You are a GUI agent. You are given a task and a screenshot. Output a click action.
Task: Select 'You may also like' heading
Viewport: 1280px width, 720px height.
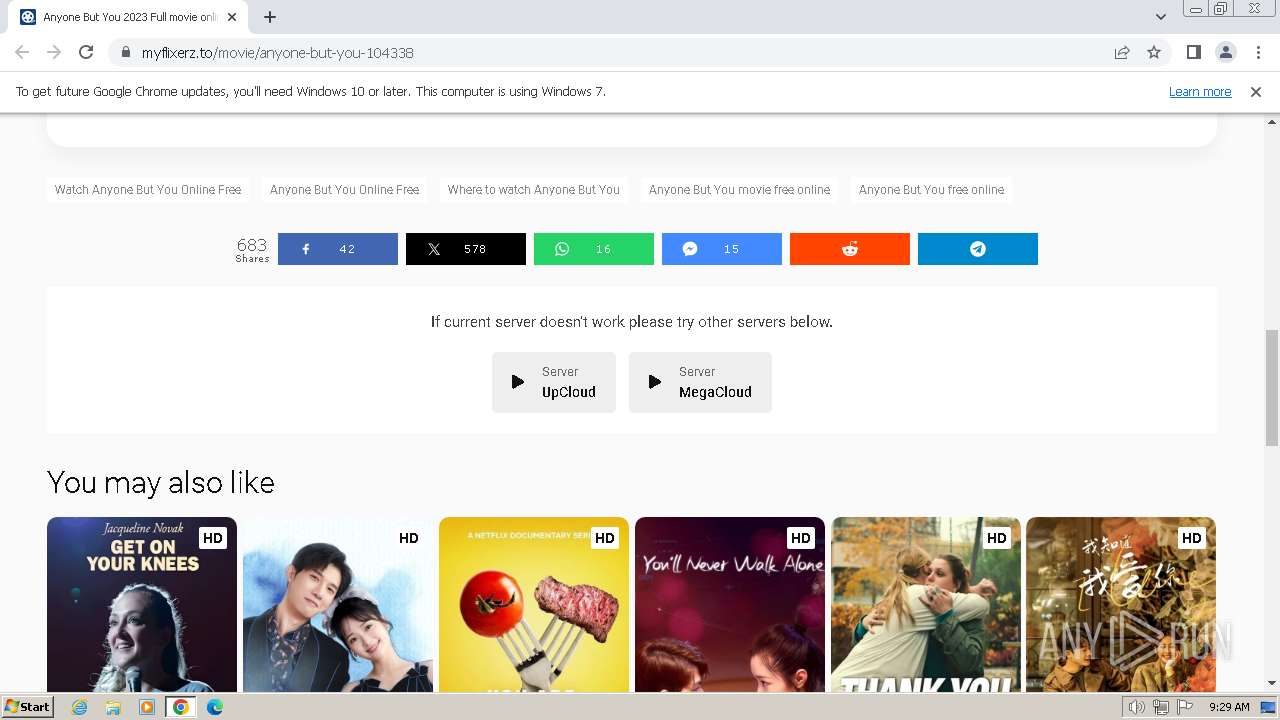point(161,483)
